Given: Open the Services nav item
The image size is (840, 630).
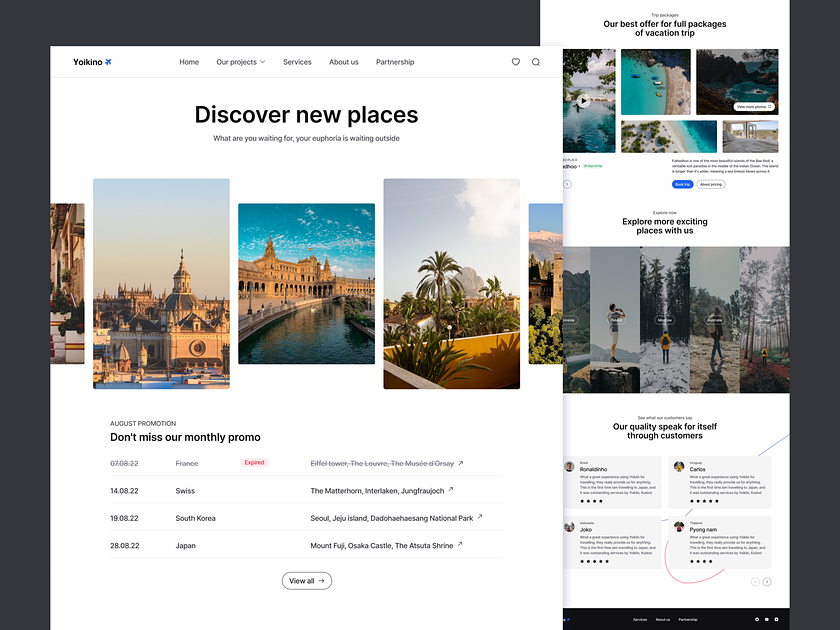Looking at the screenshot, I should 297,62.
